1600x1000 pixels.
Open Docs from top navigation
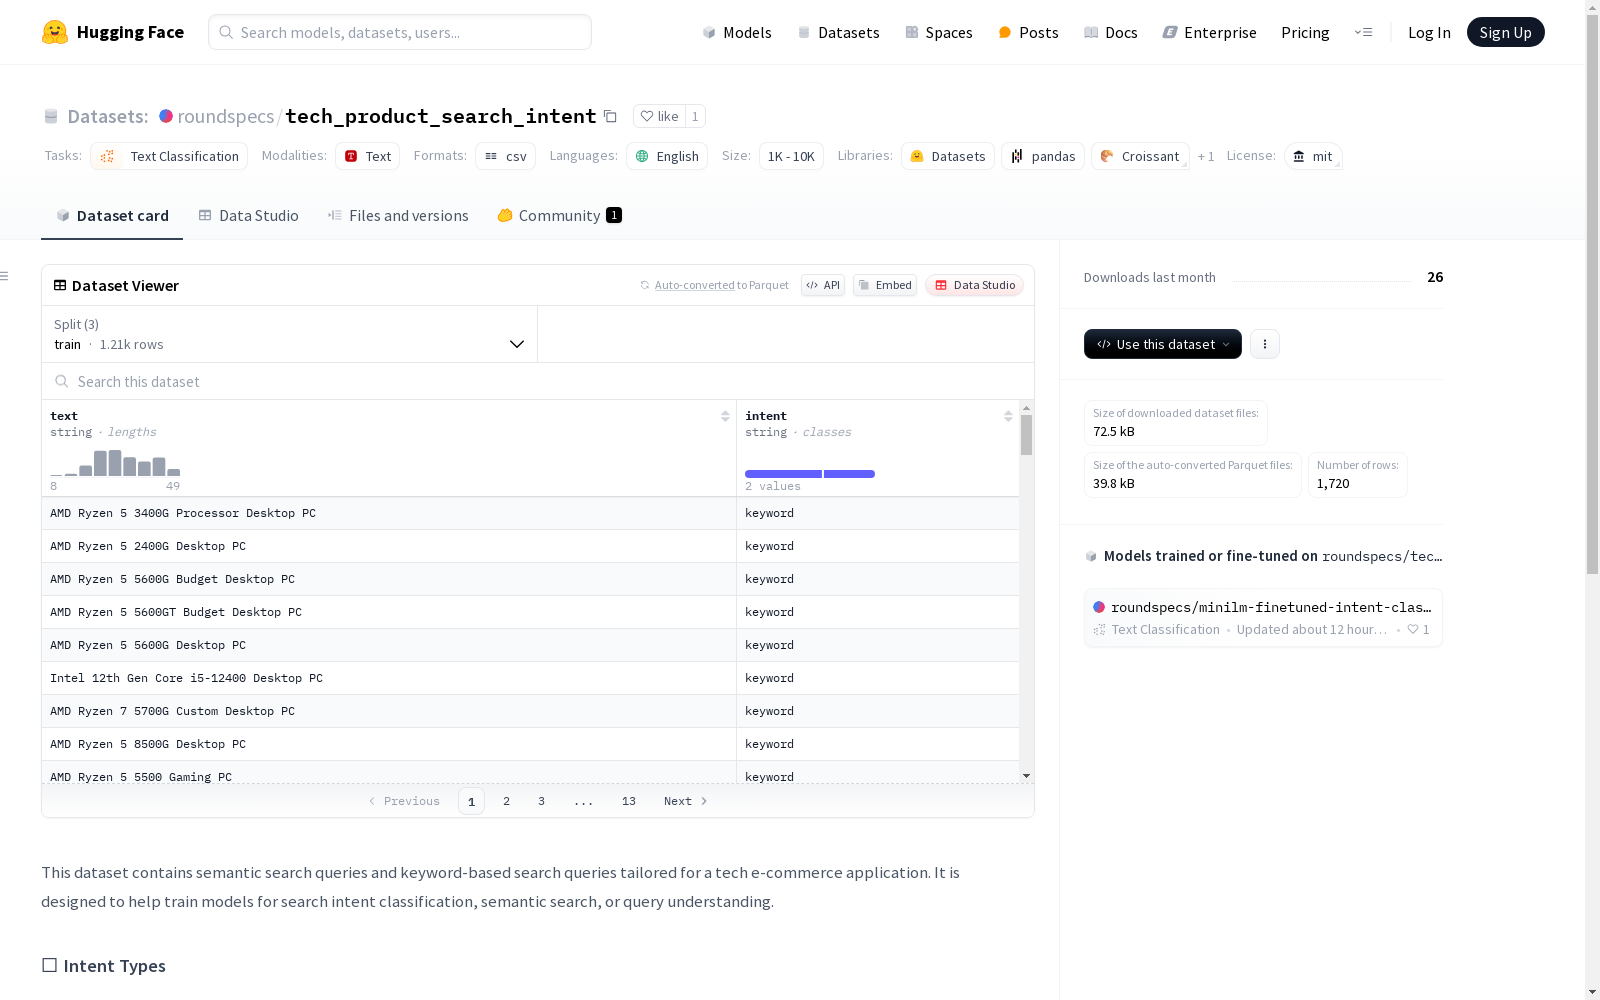tap(1111, 32)
